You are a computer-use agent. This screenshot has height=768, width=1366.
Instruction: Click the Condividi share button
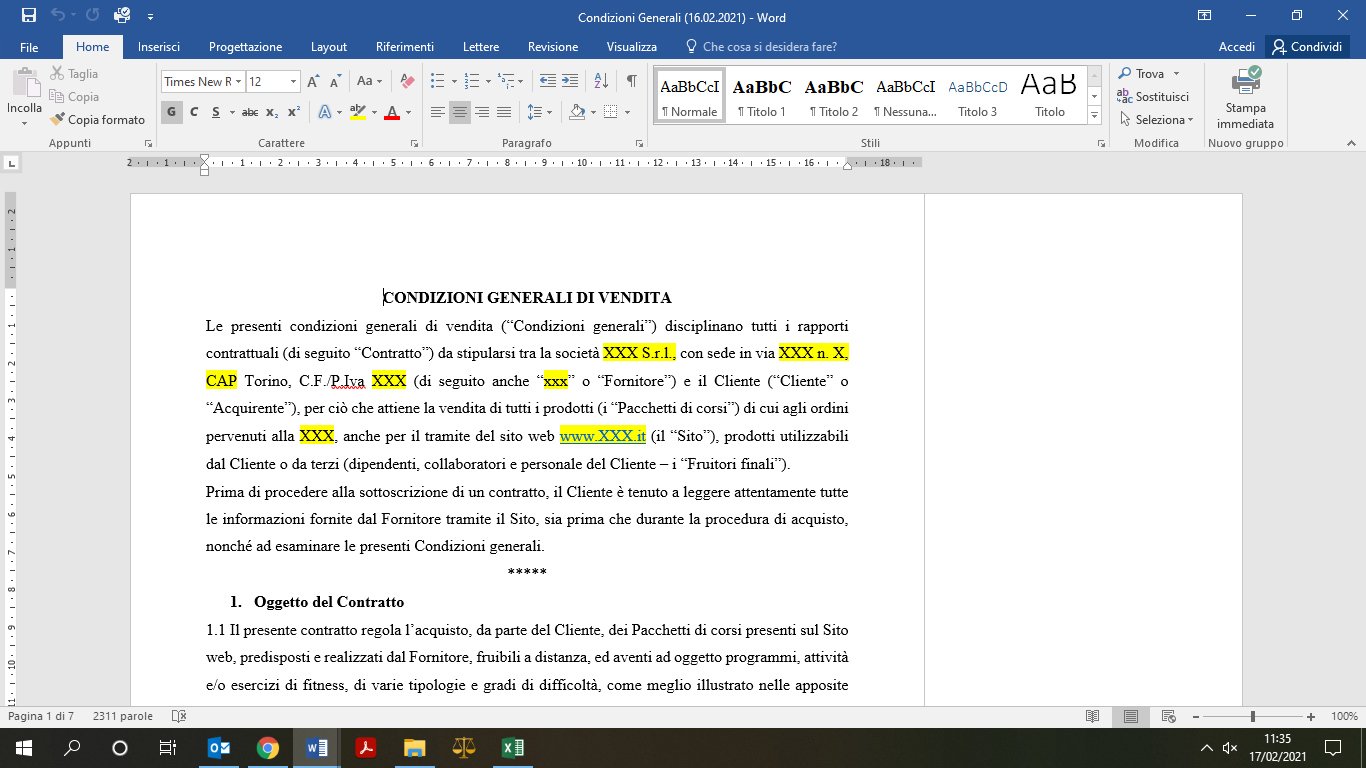(1307, 47)
